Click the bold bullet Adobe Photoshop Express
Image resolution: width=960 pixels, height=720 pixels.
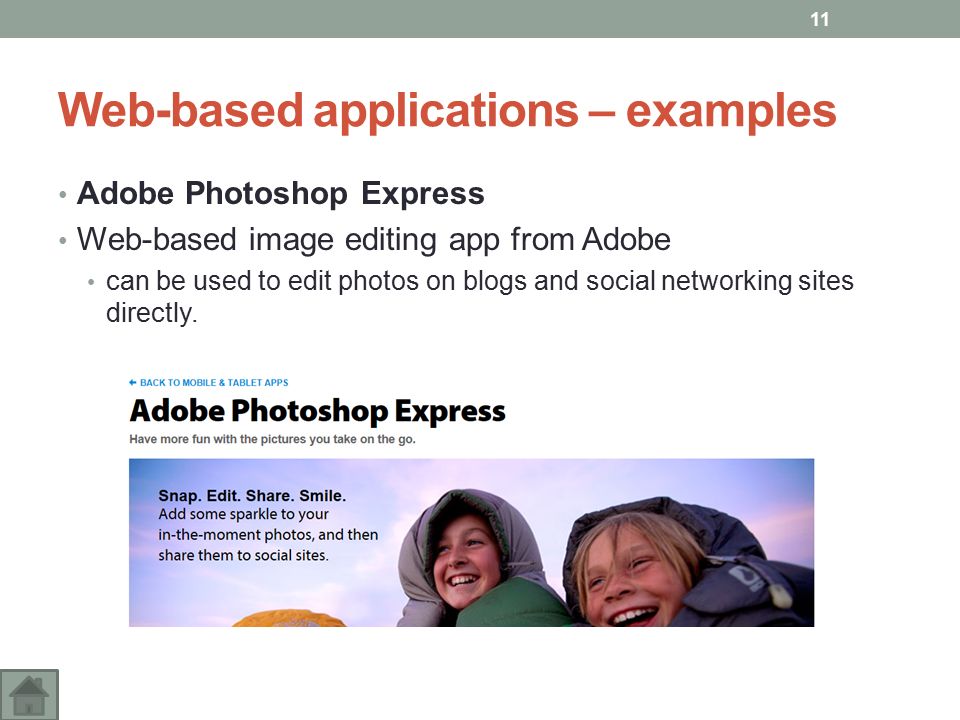pos(280,193)
